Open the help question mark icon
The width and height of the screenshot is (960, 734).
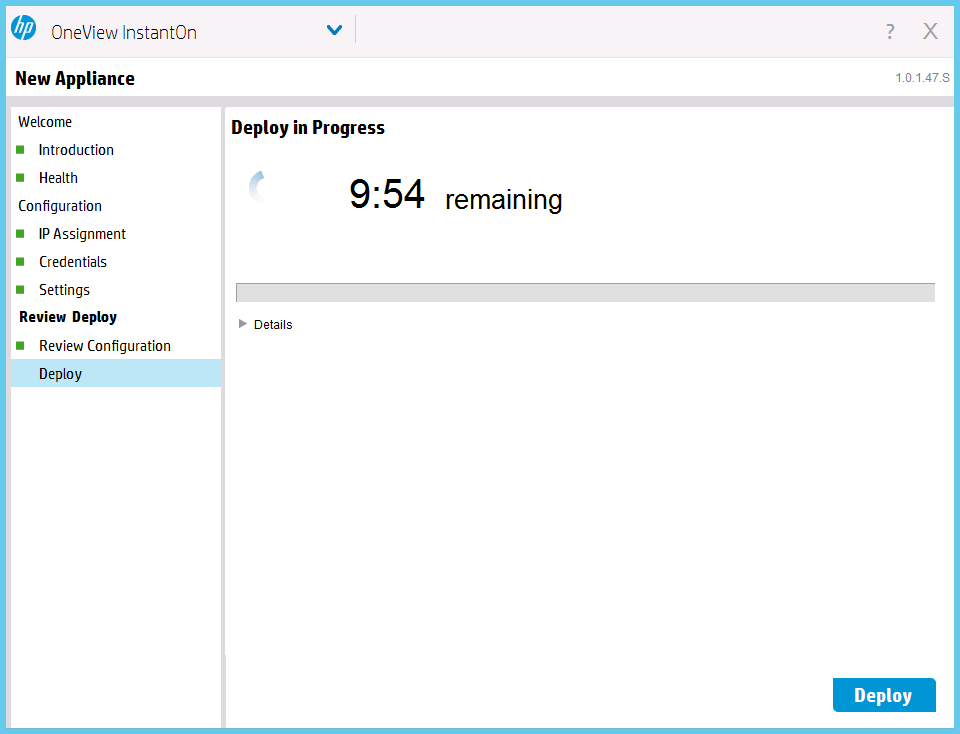tap(890, 31)
